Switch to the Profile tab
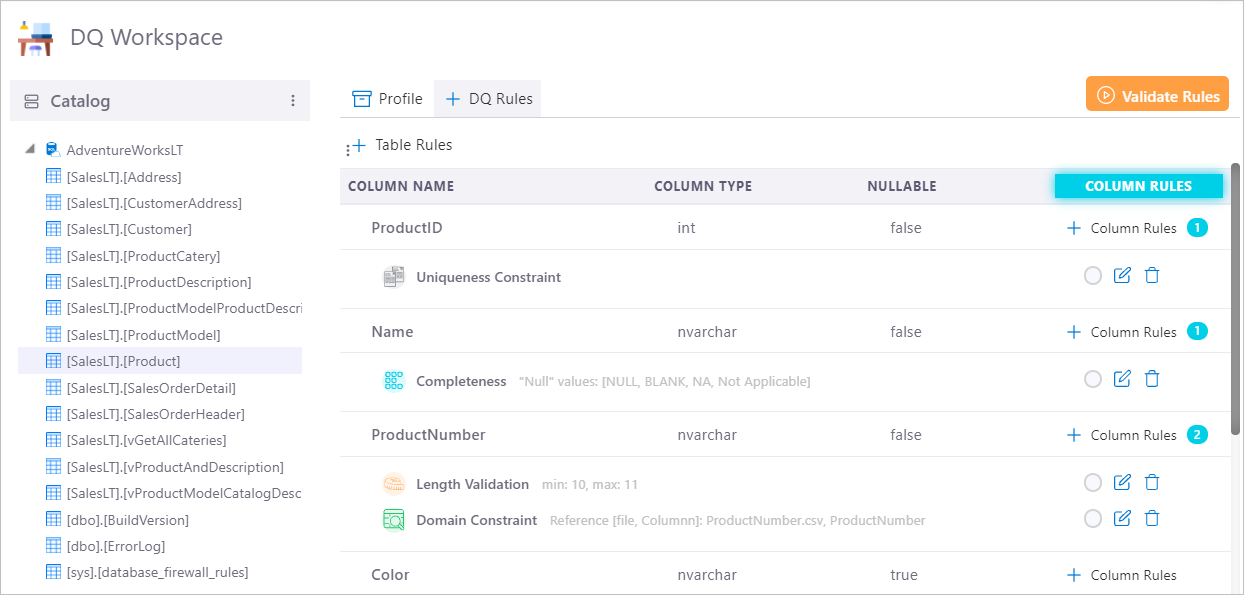 (388, 99)
